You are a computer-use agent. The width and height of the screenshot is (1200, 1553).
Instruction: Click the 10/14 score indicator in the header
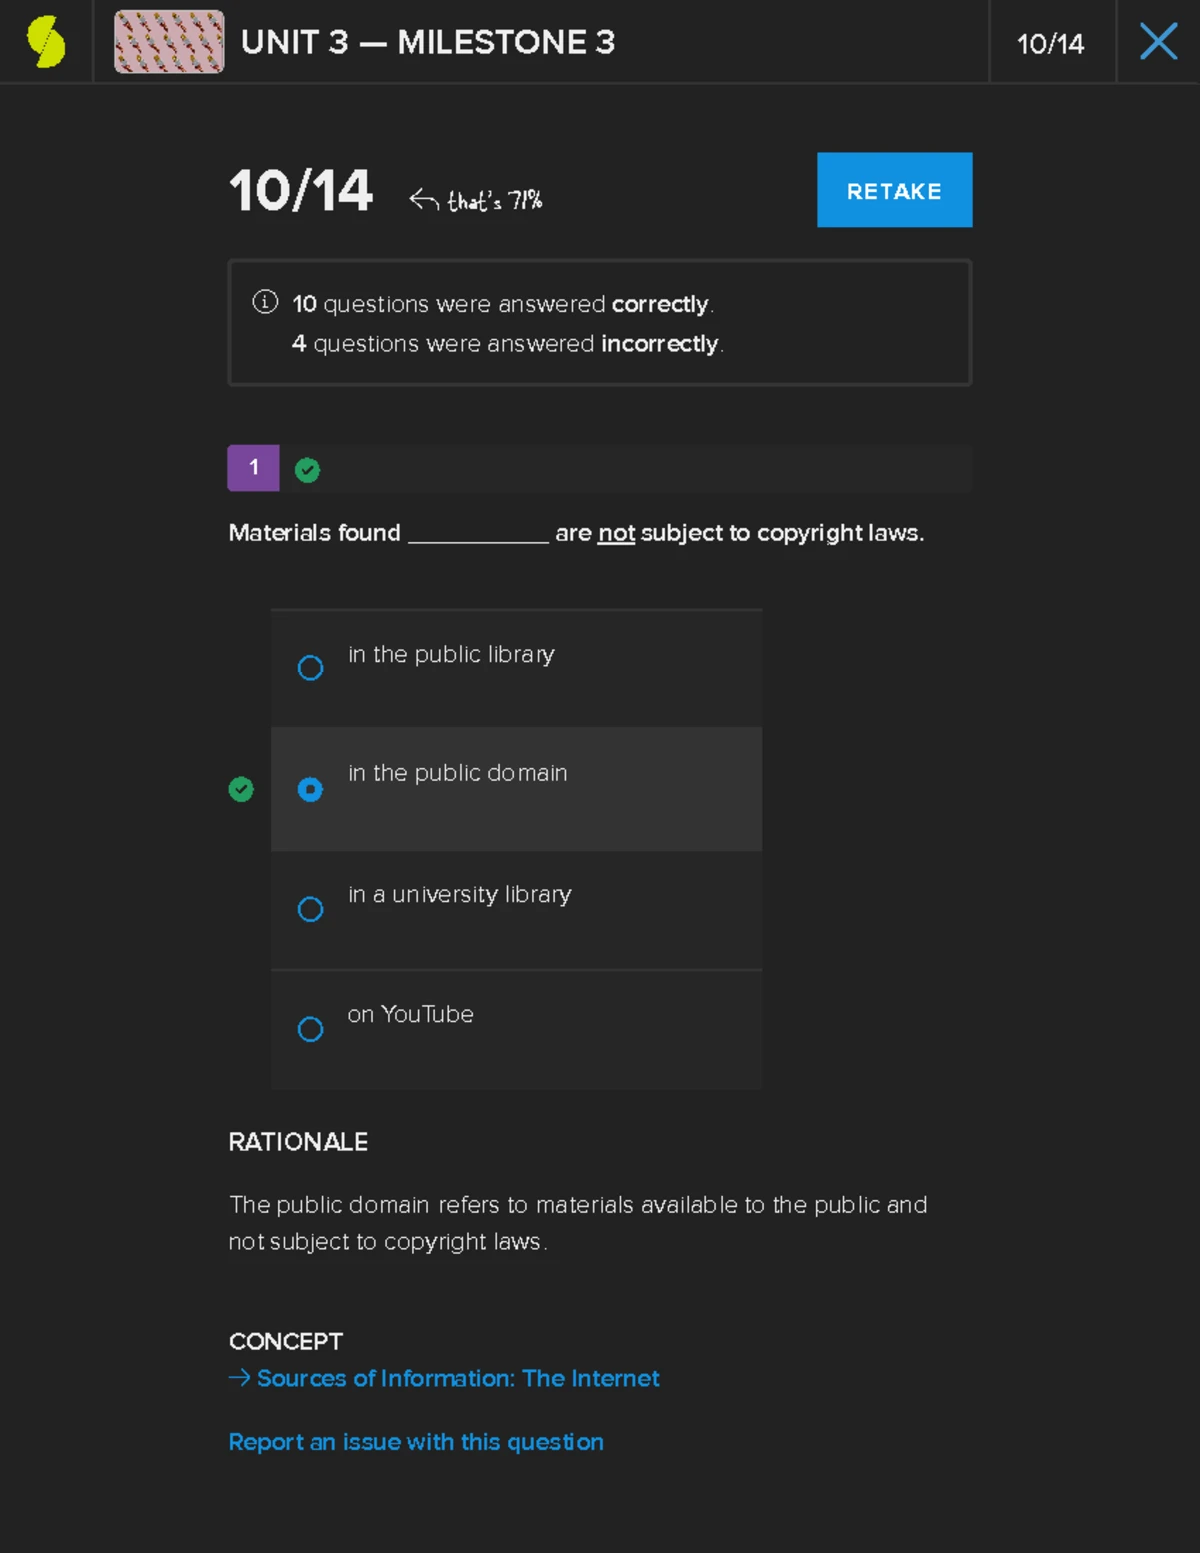coord(1051,42)
